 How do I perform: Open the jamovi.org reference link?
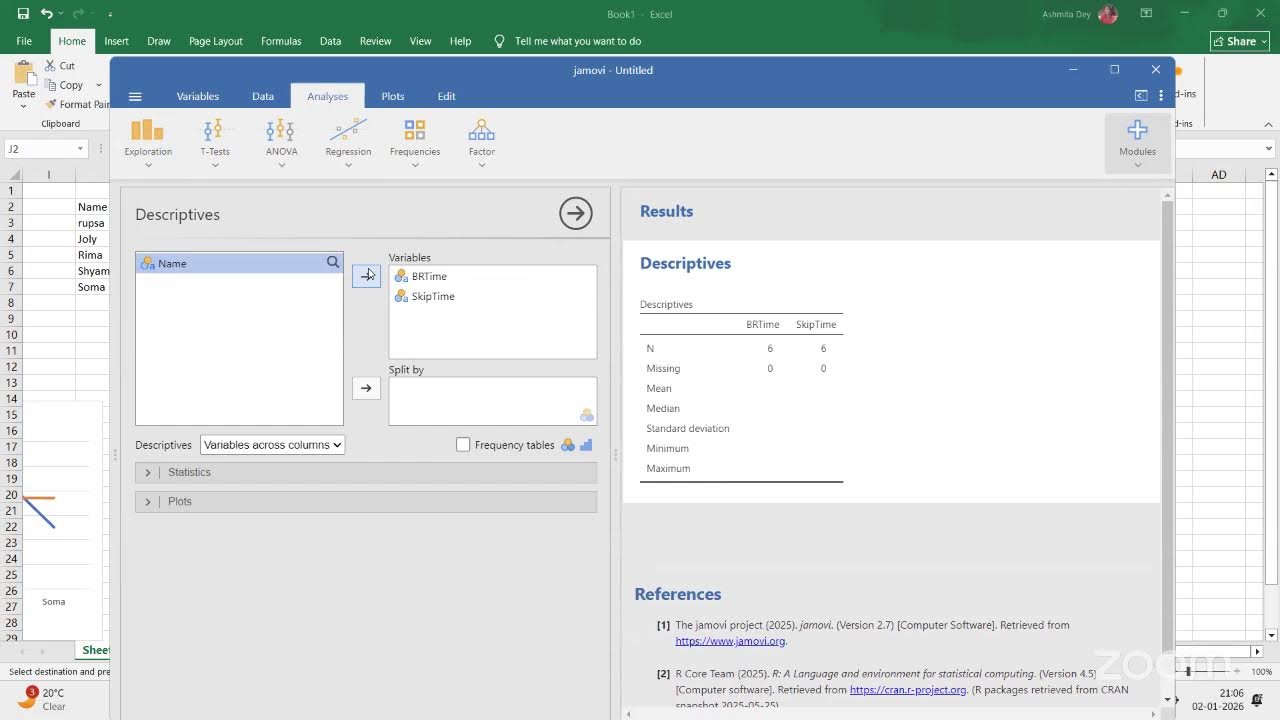coord(730,641)
